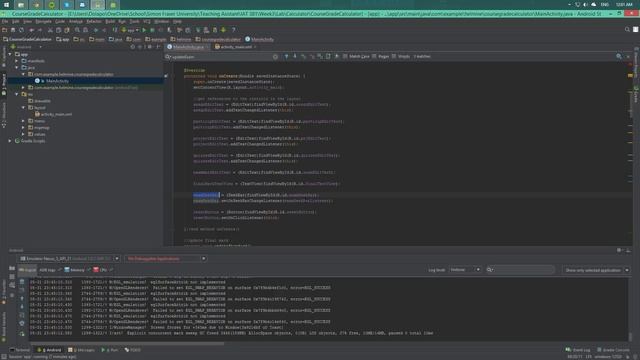640x360 pixels.
Task: Toggle the Match Case checkbox
Action: pos(345,56)
